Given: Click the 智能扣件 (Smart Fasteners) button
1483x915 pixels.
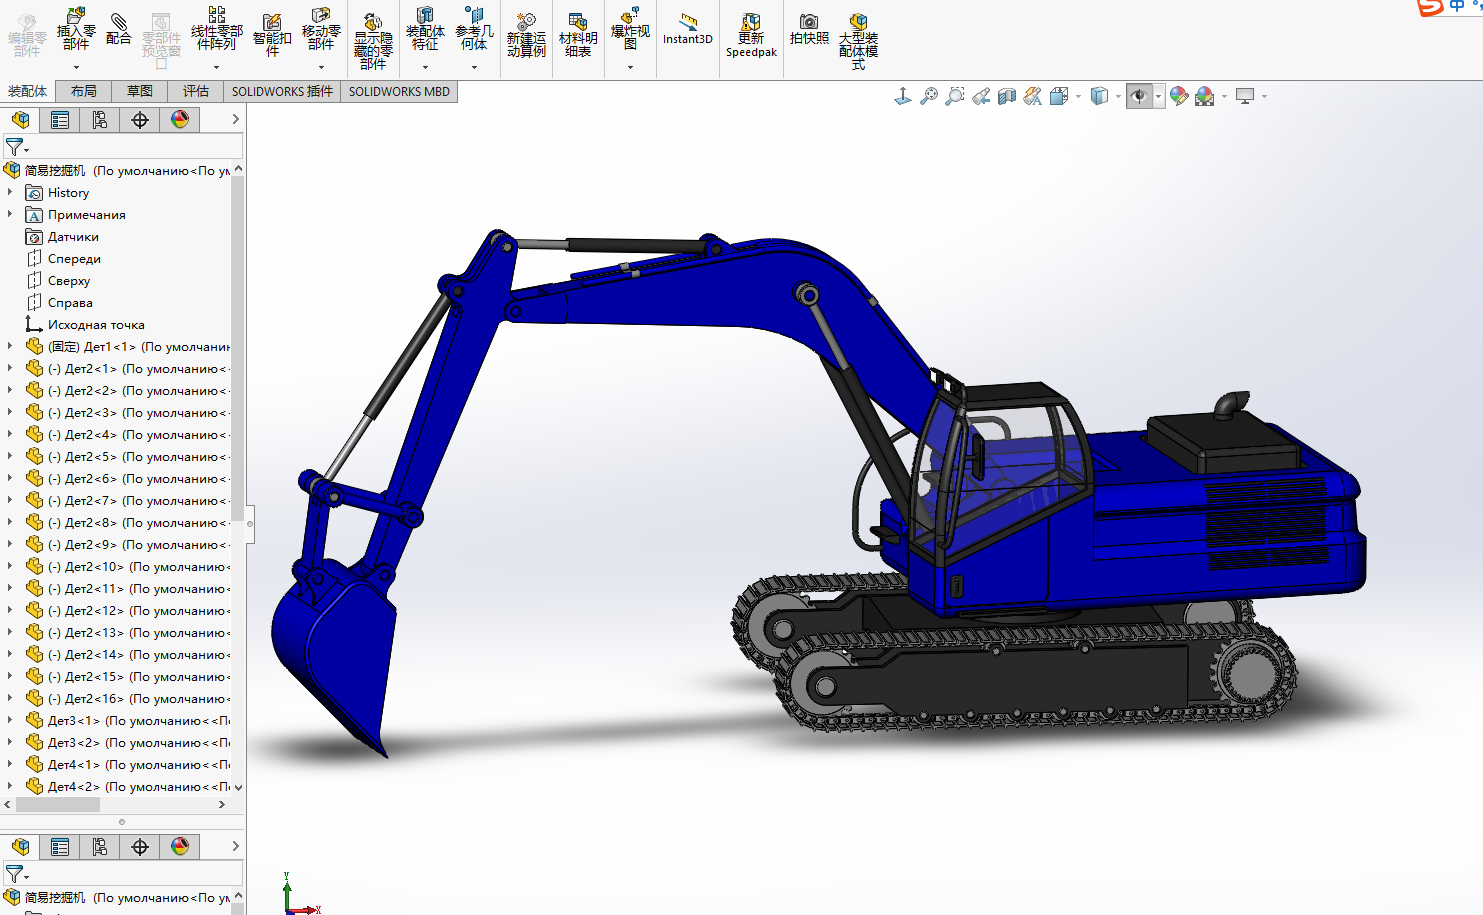Looking at the screenshot, I should (272, 35).
